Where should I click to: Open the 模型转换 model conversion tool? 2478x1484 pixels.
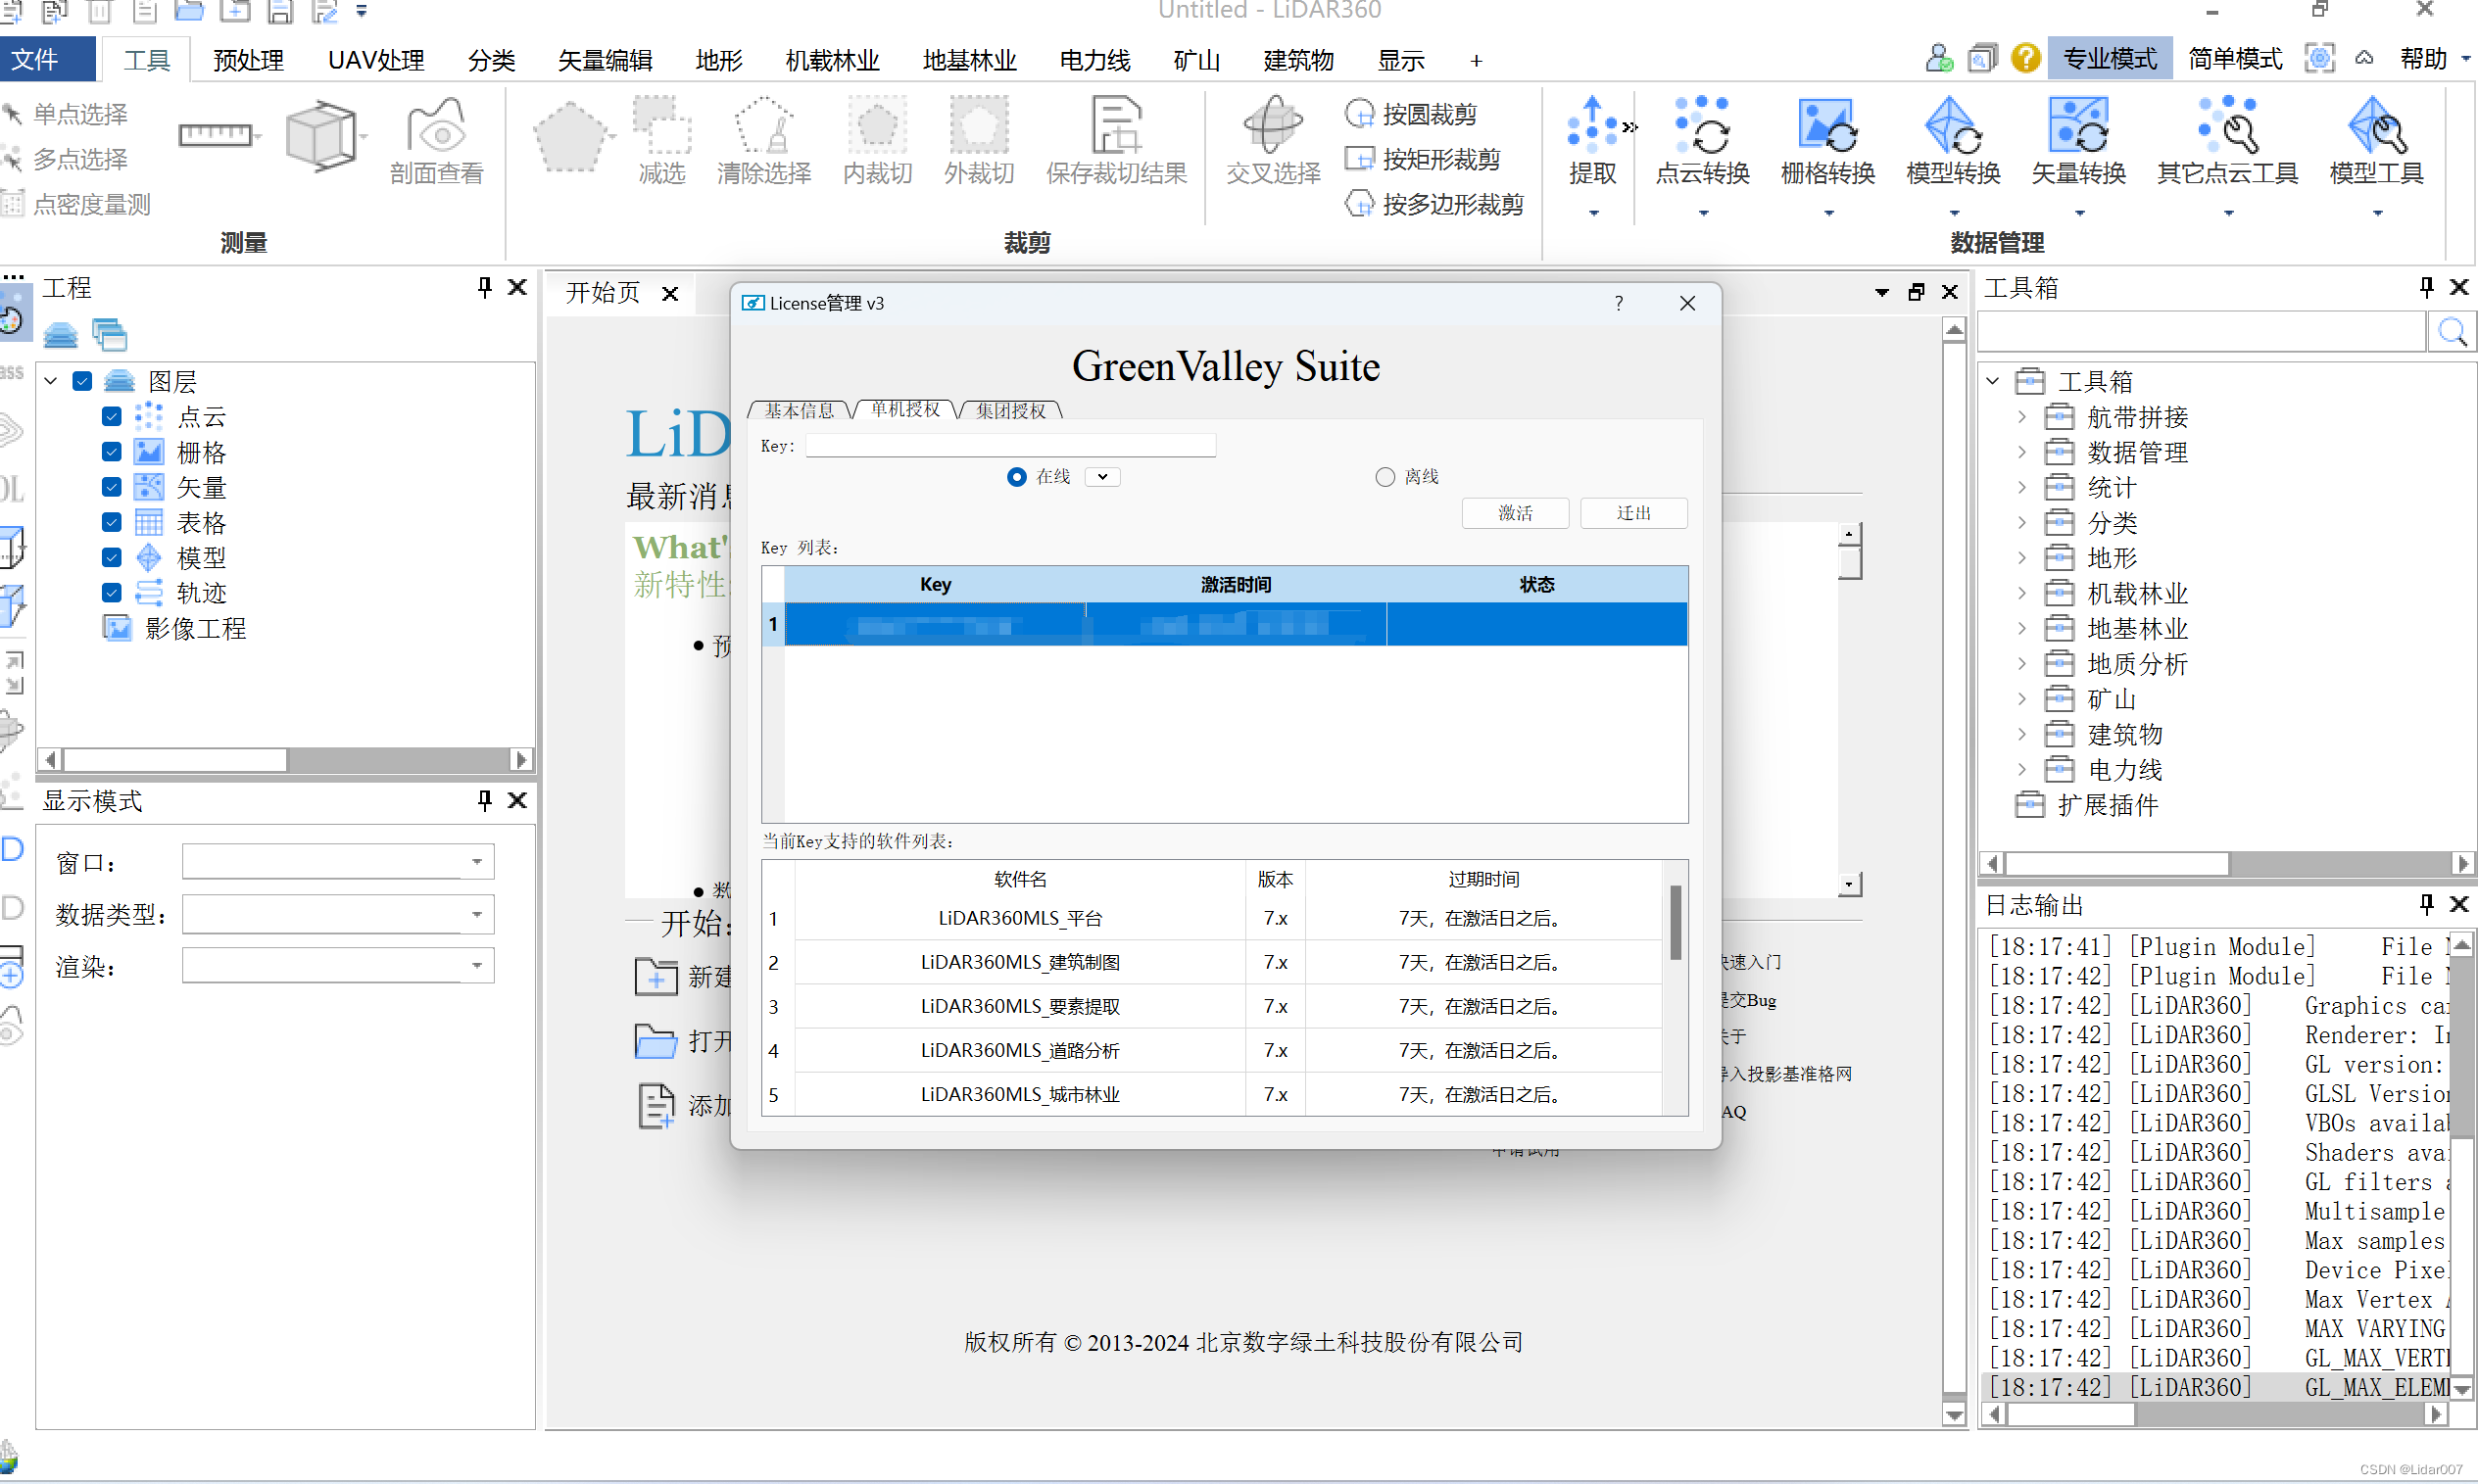tap(1952, 143)
